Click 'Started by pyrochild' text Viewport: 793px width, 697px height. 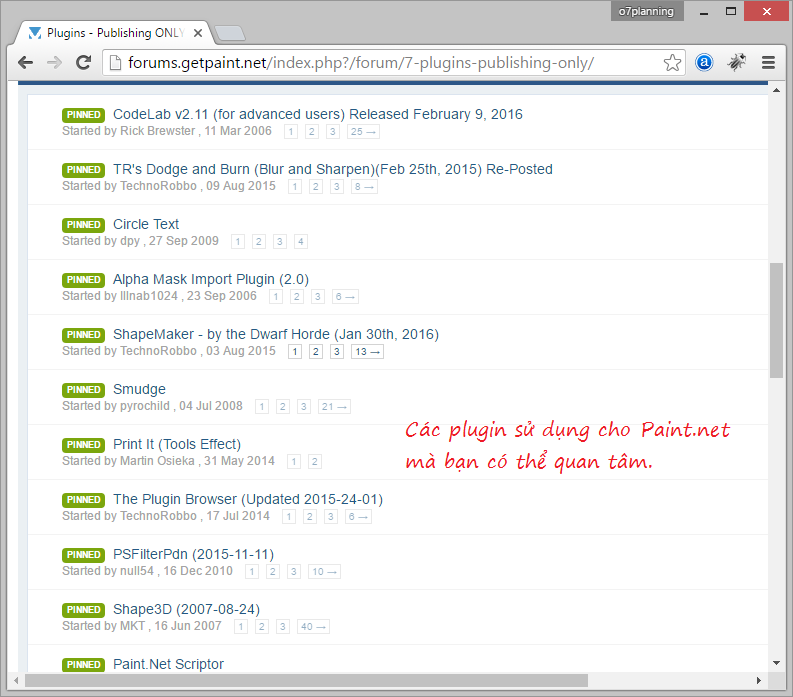(116, 406)
